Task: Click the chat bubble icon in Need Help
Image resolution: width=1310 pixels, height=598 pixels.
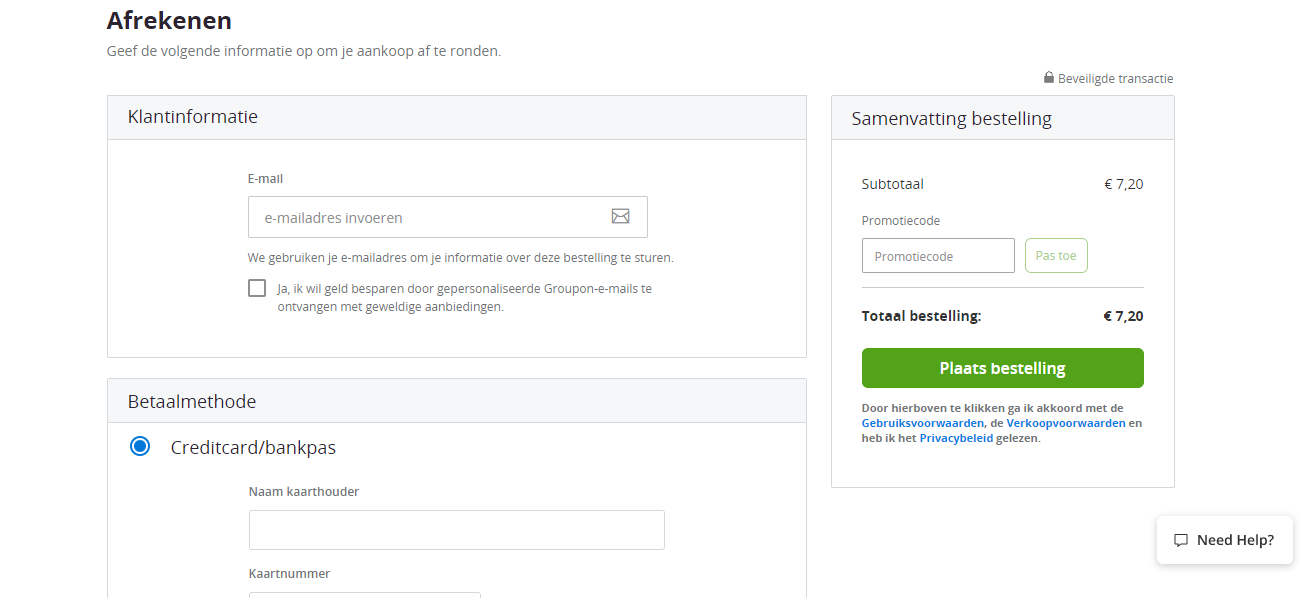Action: tap(1181, 540)
